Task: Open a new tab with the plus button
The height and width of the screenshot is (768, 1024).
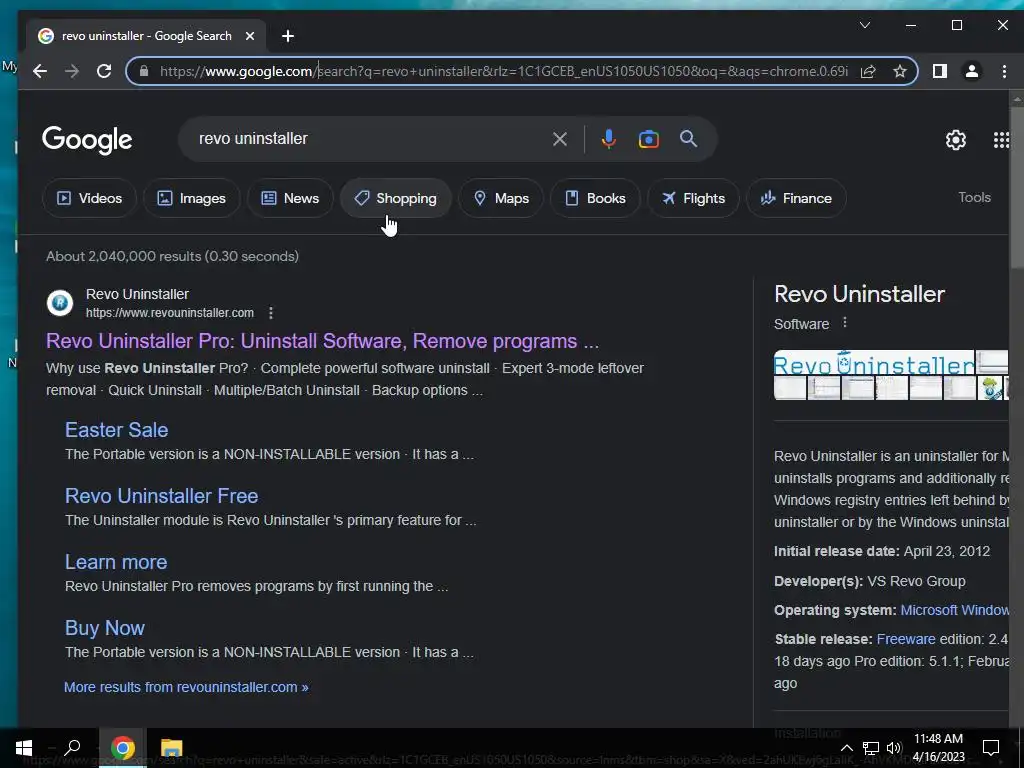Action: (x=288, y=36)
